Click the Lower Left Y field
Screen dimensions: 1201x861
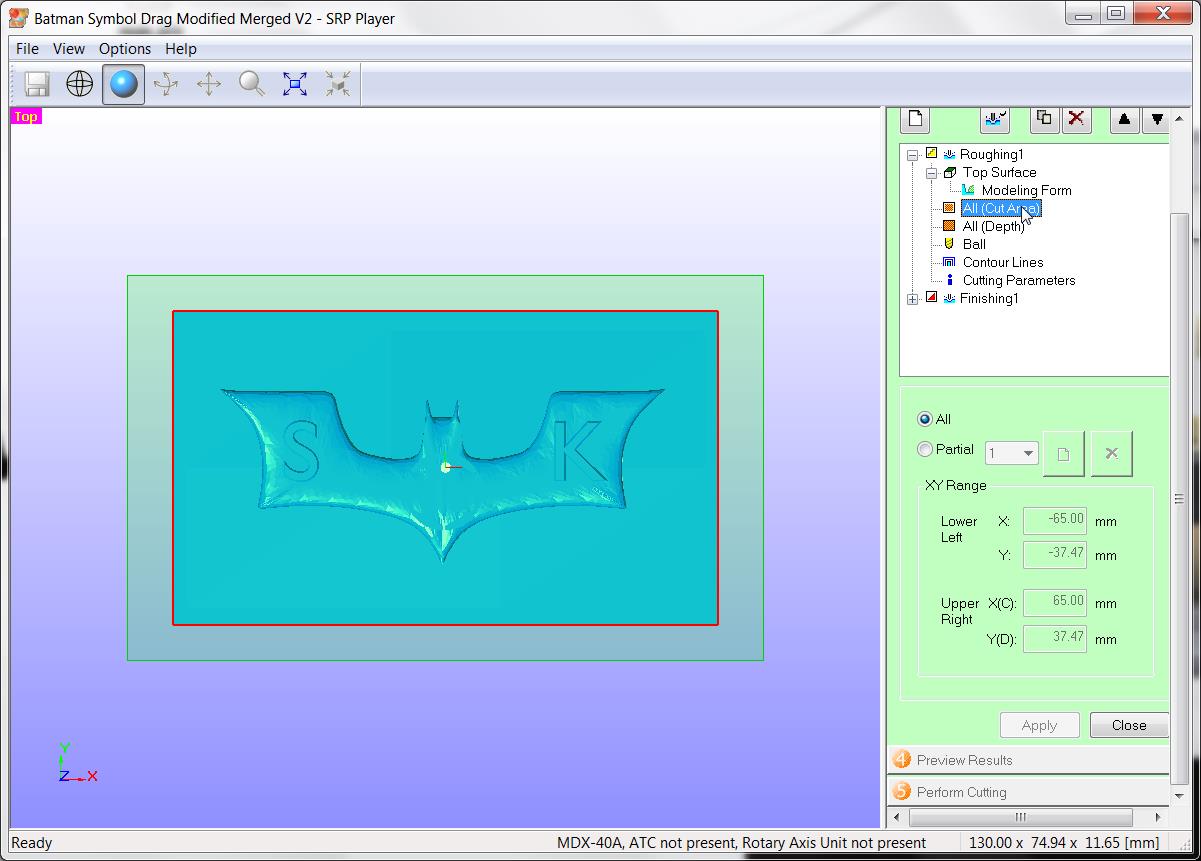[x=1055, y=554]
